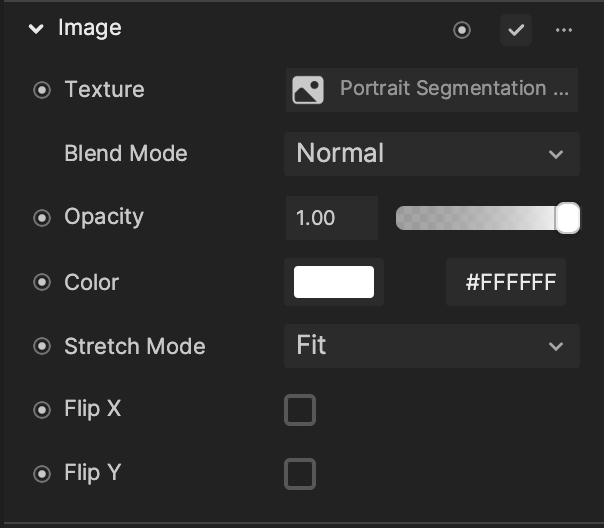This screenshot has height=528, width=604.
Task: Click the keyframe dot beside Flip X
Action: tap(42, 410)
